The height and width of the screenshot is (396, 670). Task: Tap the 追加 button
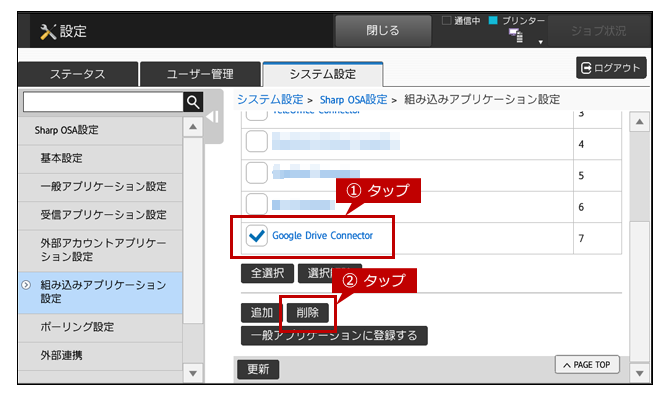click(262, 313)
